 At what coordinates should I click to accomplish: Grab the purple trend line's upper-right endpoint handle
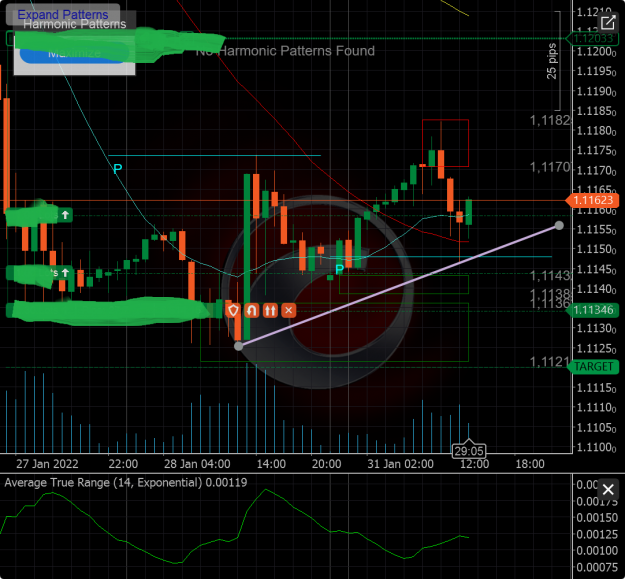pos(559,226)
